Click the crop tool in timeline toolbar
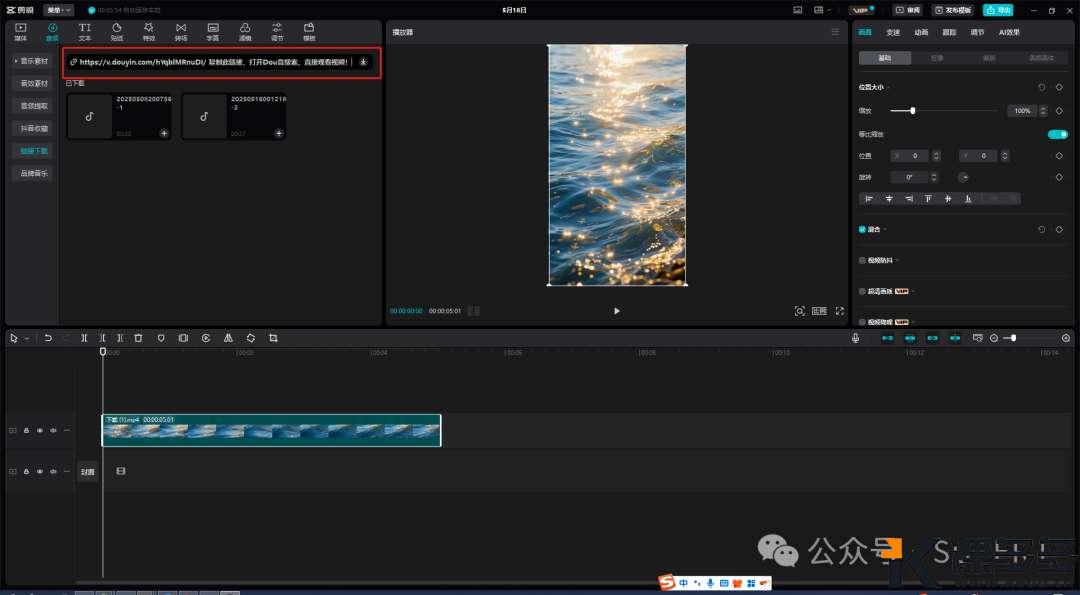This screenshot has height=595, width=1080. click(273, 338)
